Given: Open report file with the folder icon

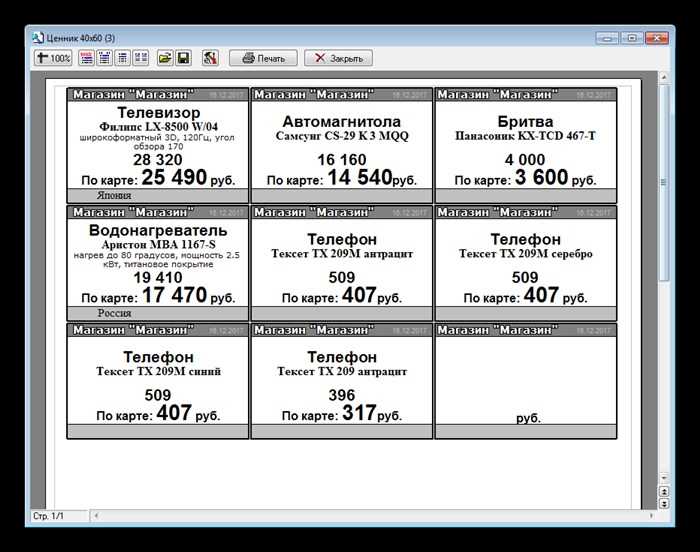Looking at the screenshot, I should [x=165, y=58].
